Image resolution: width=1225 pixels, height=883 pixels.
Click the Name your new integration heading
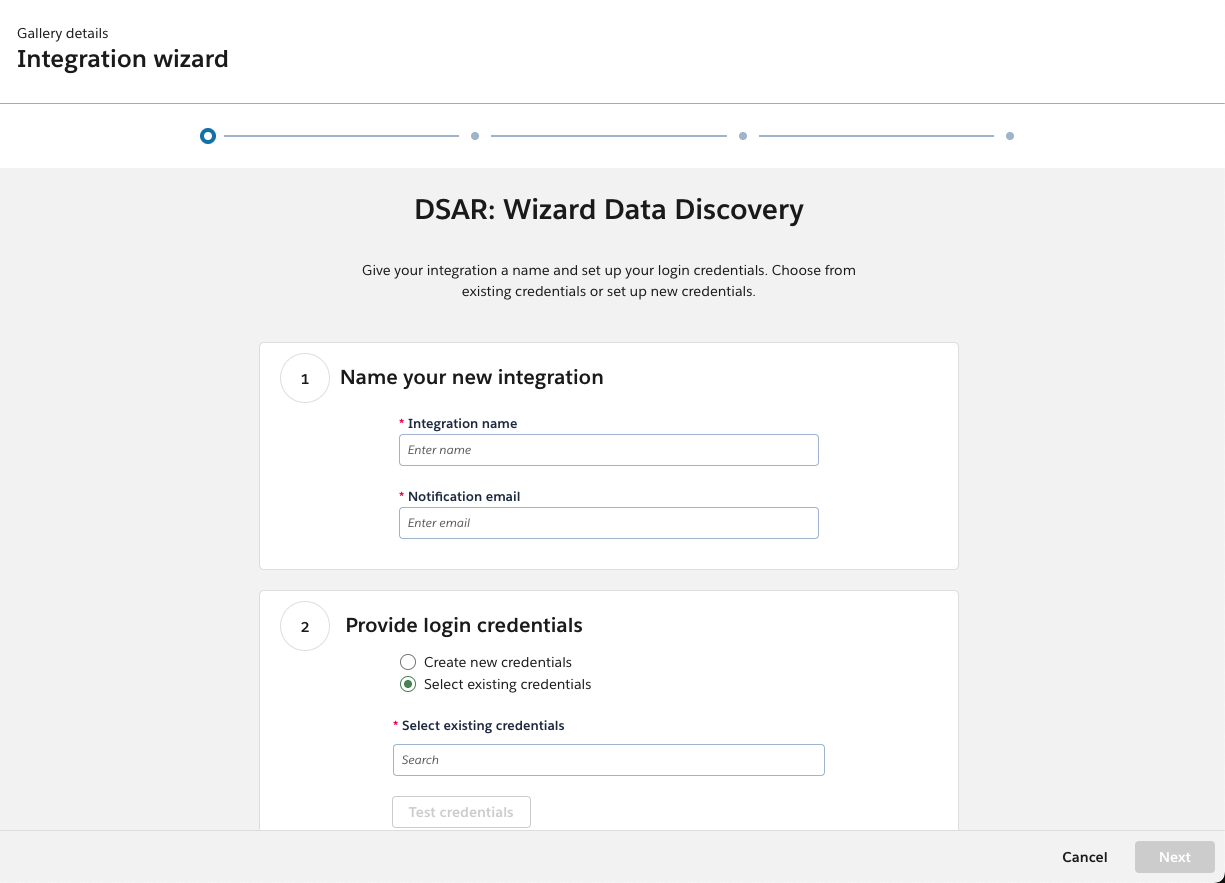(x=471, y=377)
